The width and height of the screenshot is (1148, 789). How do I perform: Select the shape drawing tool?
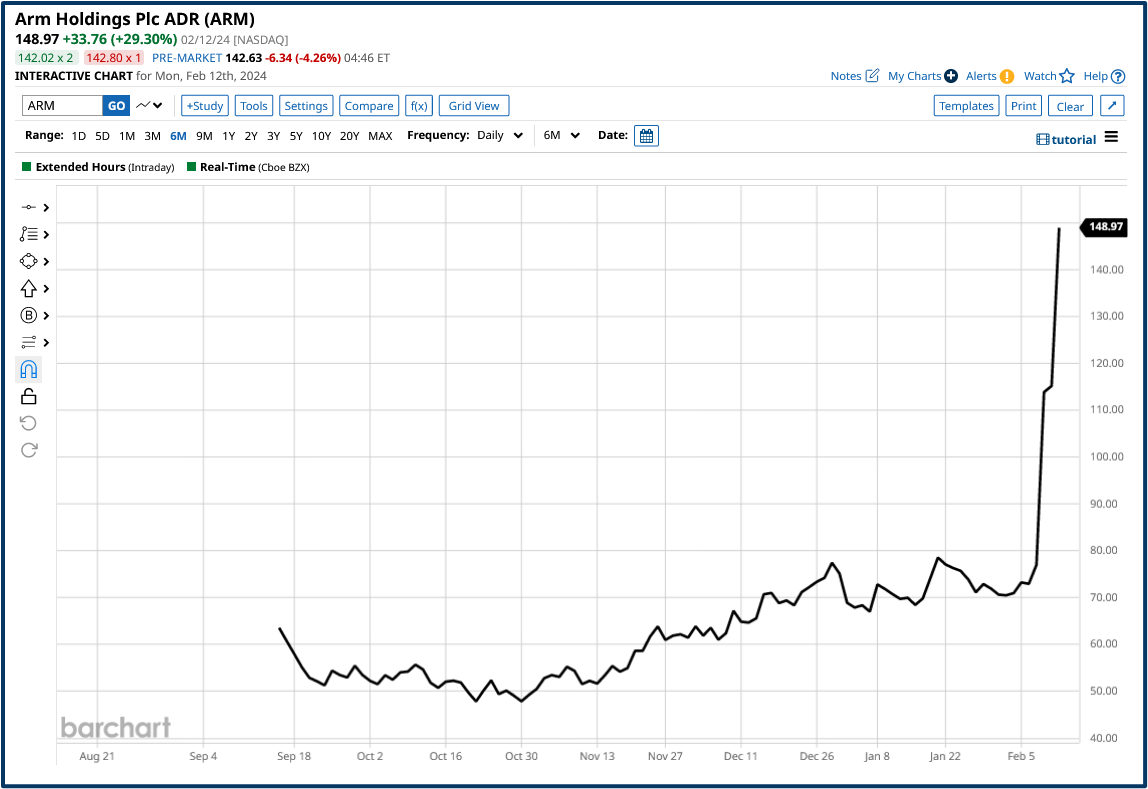pos(28,261)
